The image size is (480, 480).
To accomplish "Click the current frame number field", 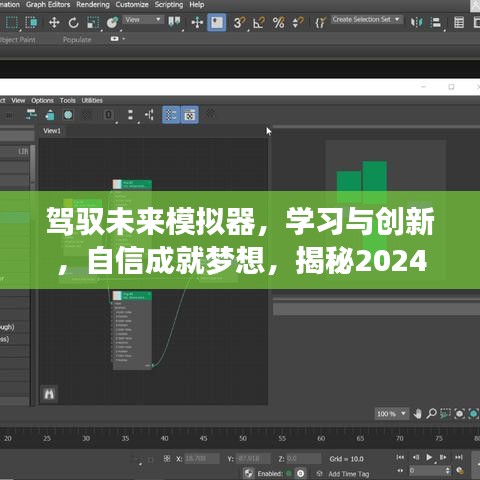I will click(427, 471).
